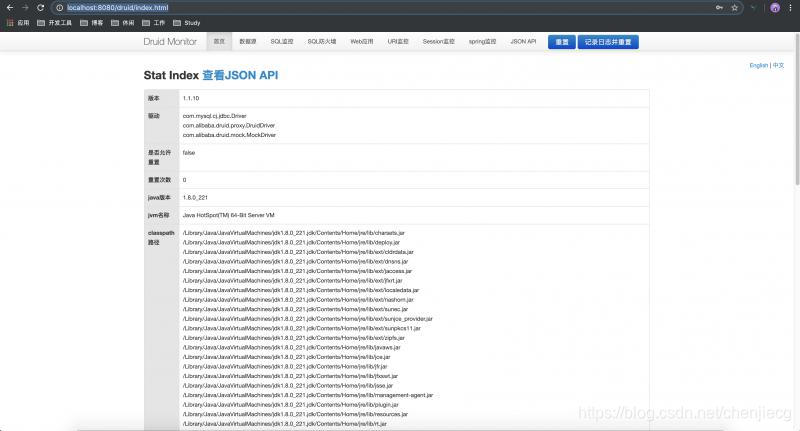
Task: Open the JSON API tab
Action: (x=523, y=41)
